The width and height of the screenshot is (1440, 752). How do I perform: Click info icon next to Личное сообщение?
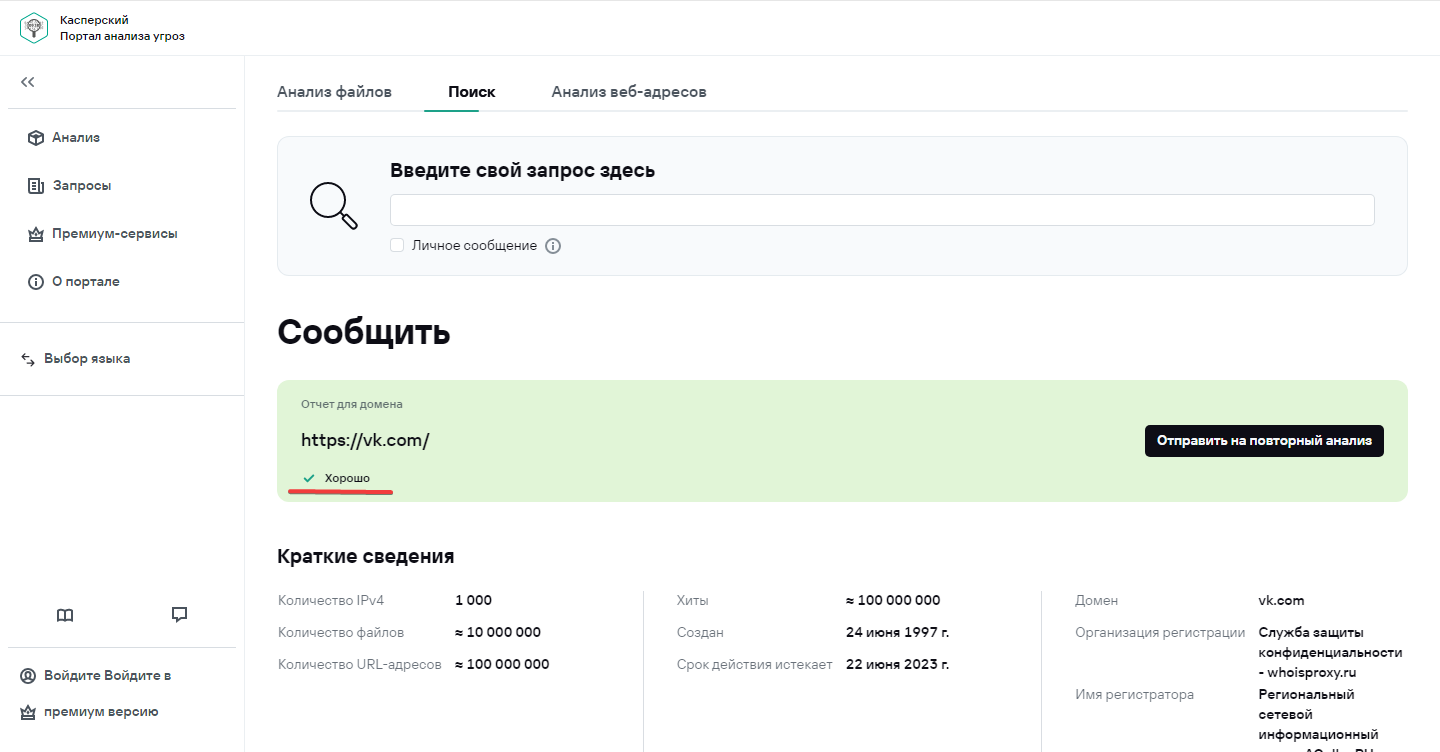(x=553, y=246)
